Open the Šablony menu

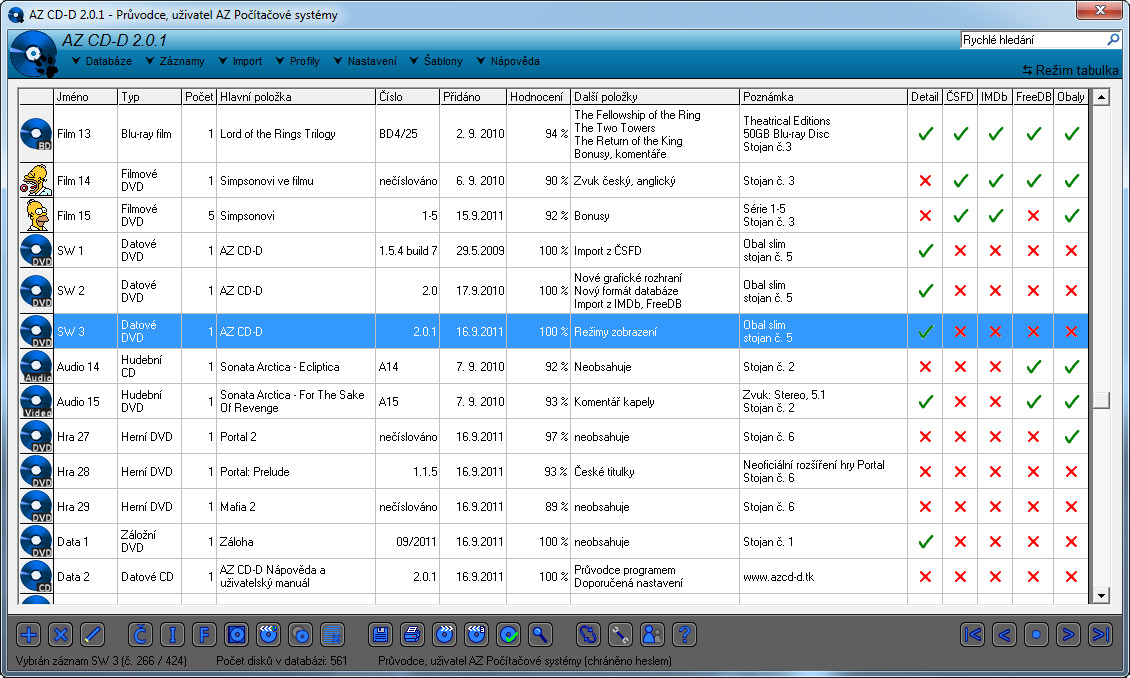tap(436, 61)
